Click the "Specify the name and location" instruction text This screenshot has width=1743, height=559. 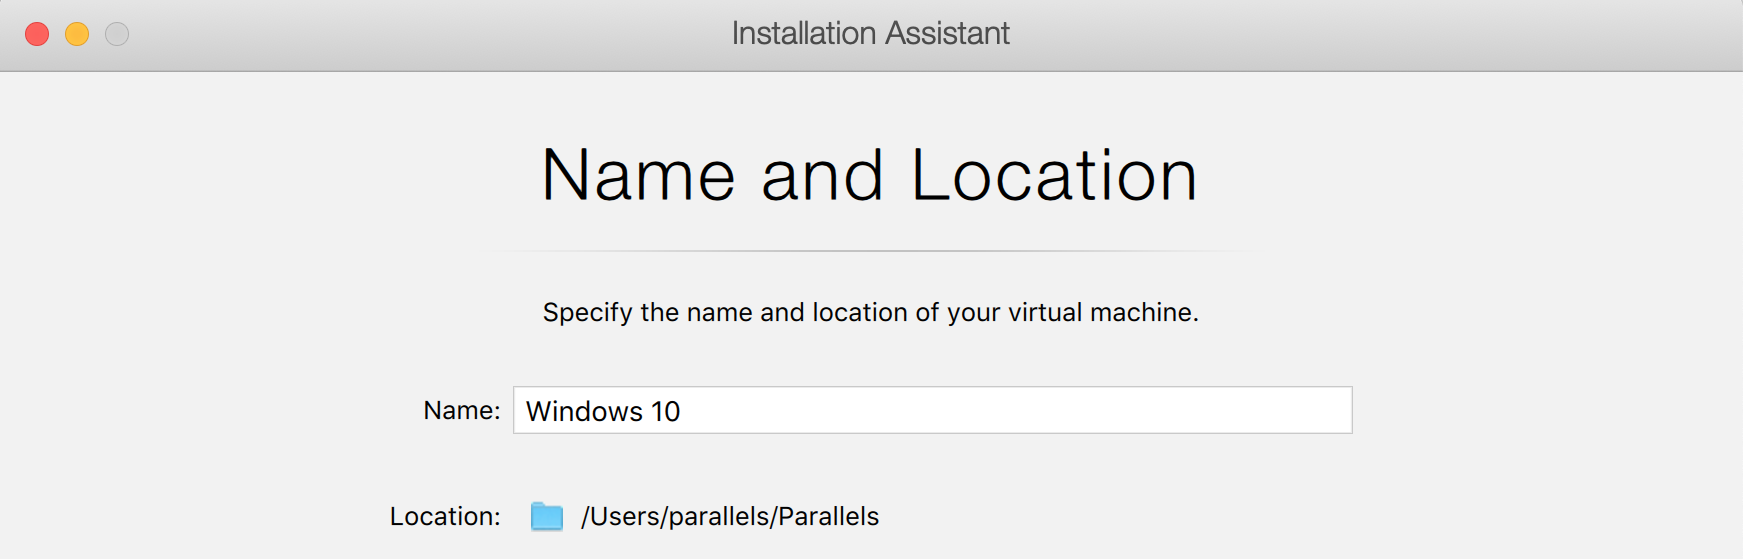pyautogui.click(x=870, y=313)
